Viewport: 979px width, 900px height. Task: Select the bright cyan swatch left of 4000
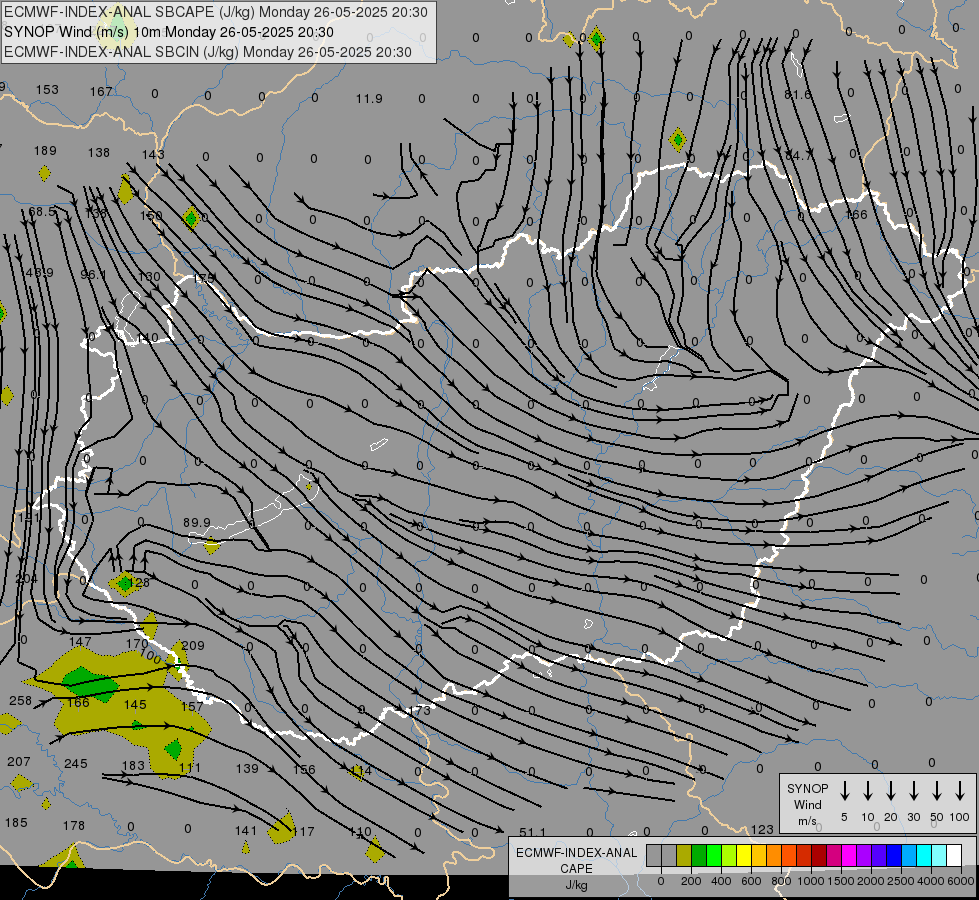pyautogui.click(x=923, y=856)
